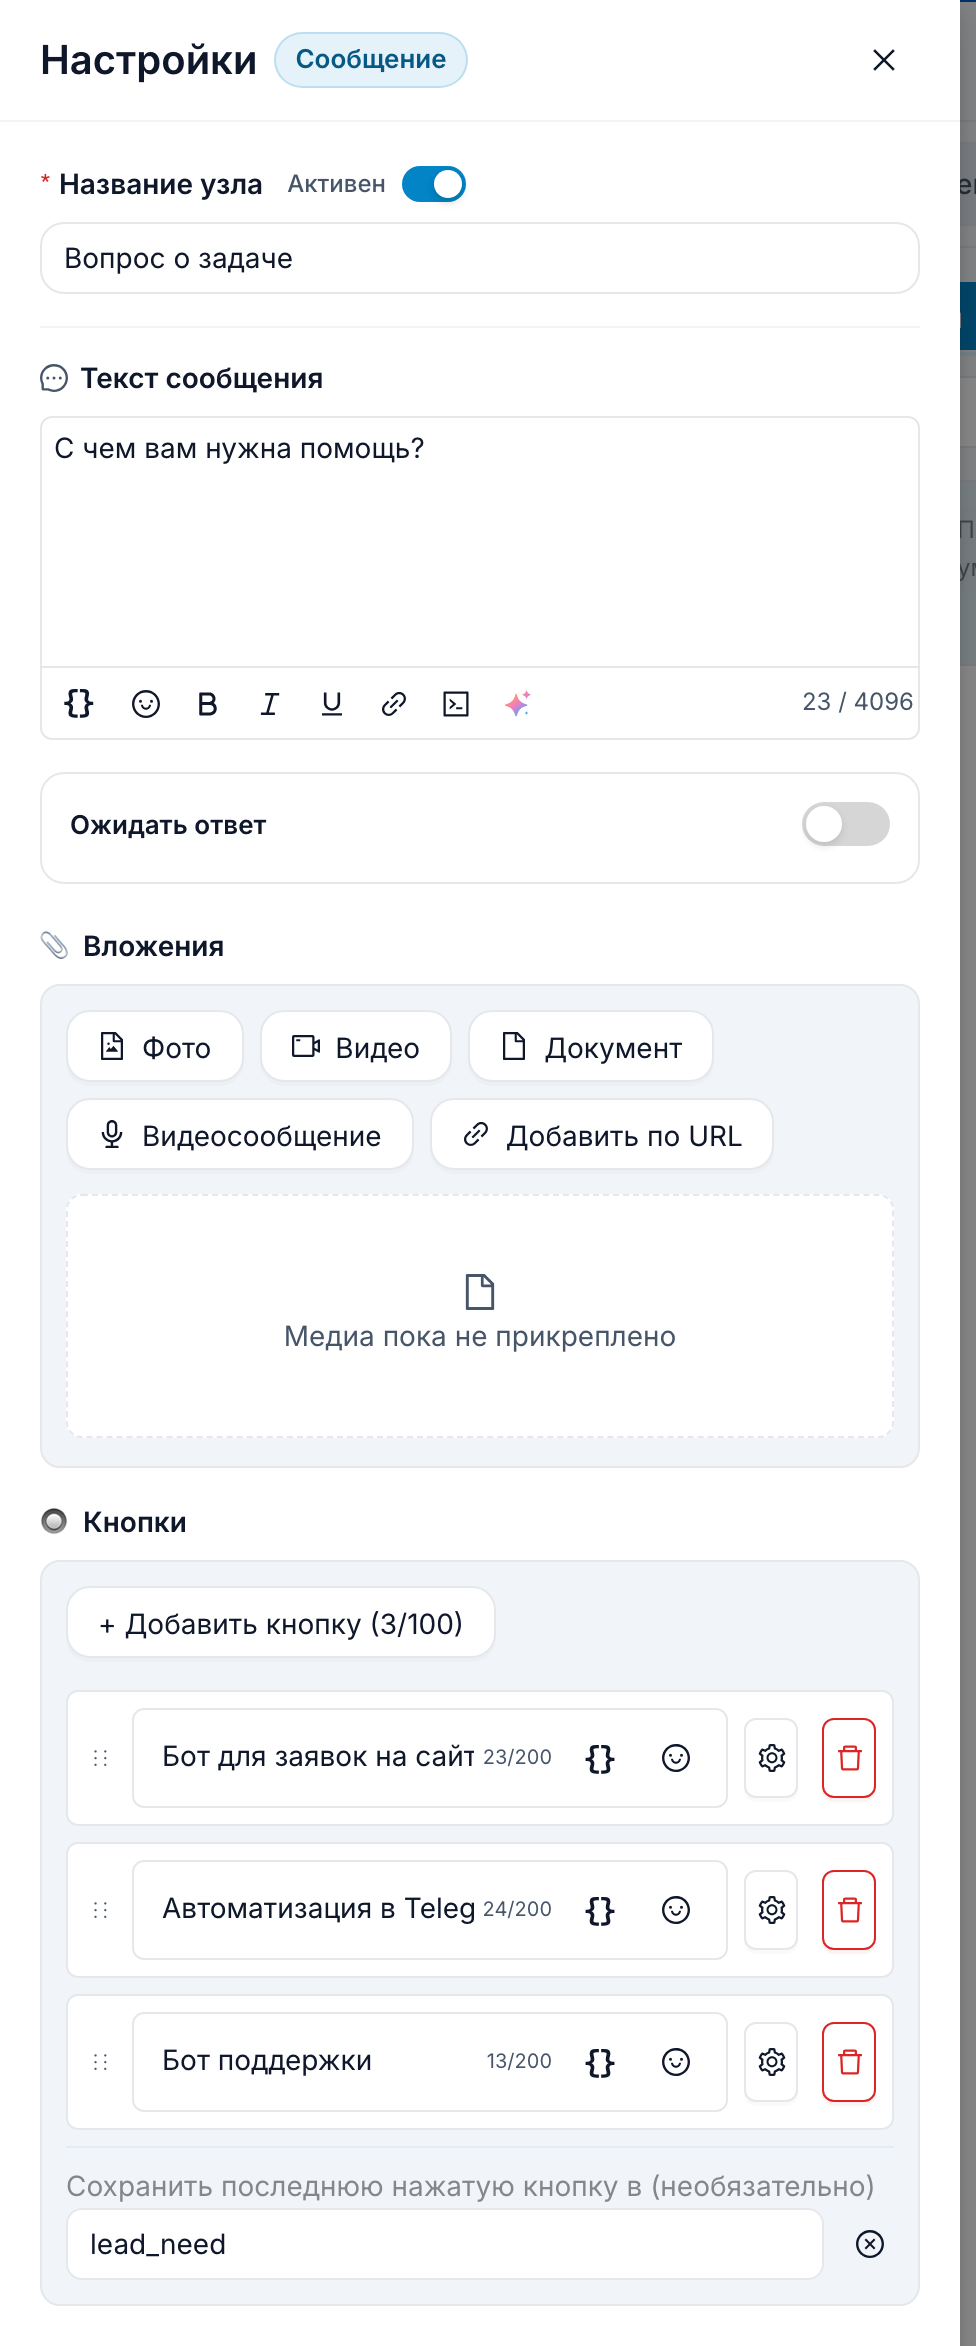Delete the Бот поддержки button

pos(849,2062)
